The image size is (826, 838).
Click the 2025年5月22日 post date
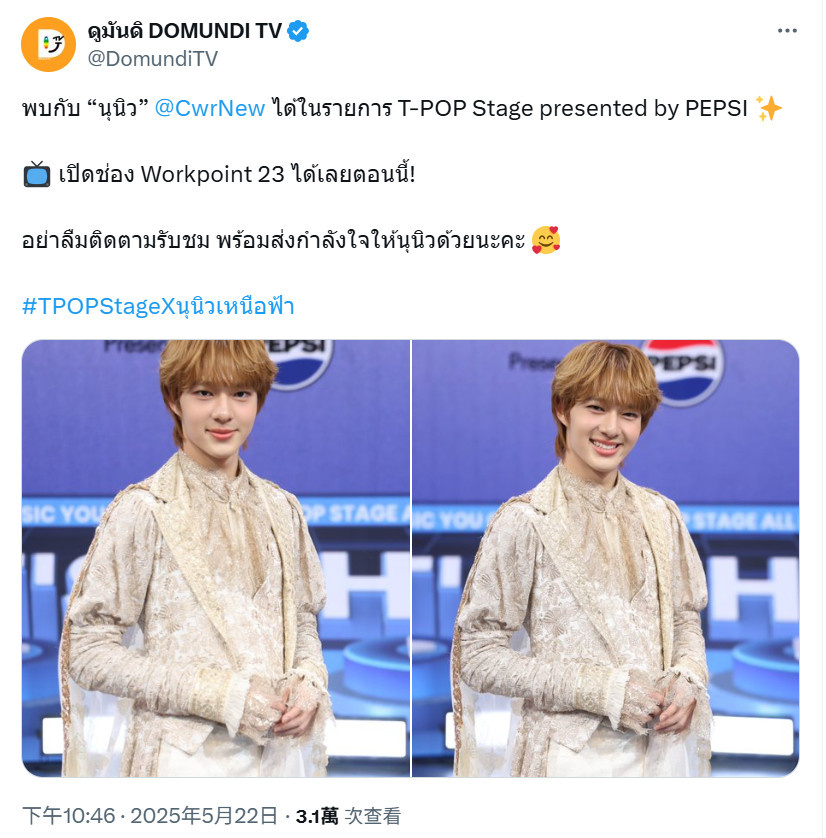pyautogui.click(x=204, y=816)
